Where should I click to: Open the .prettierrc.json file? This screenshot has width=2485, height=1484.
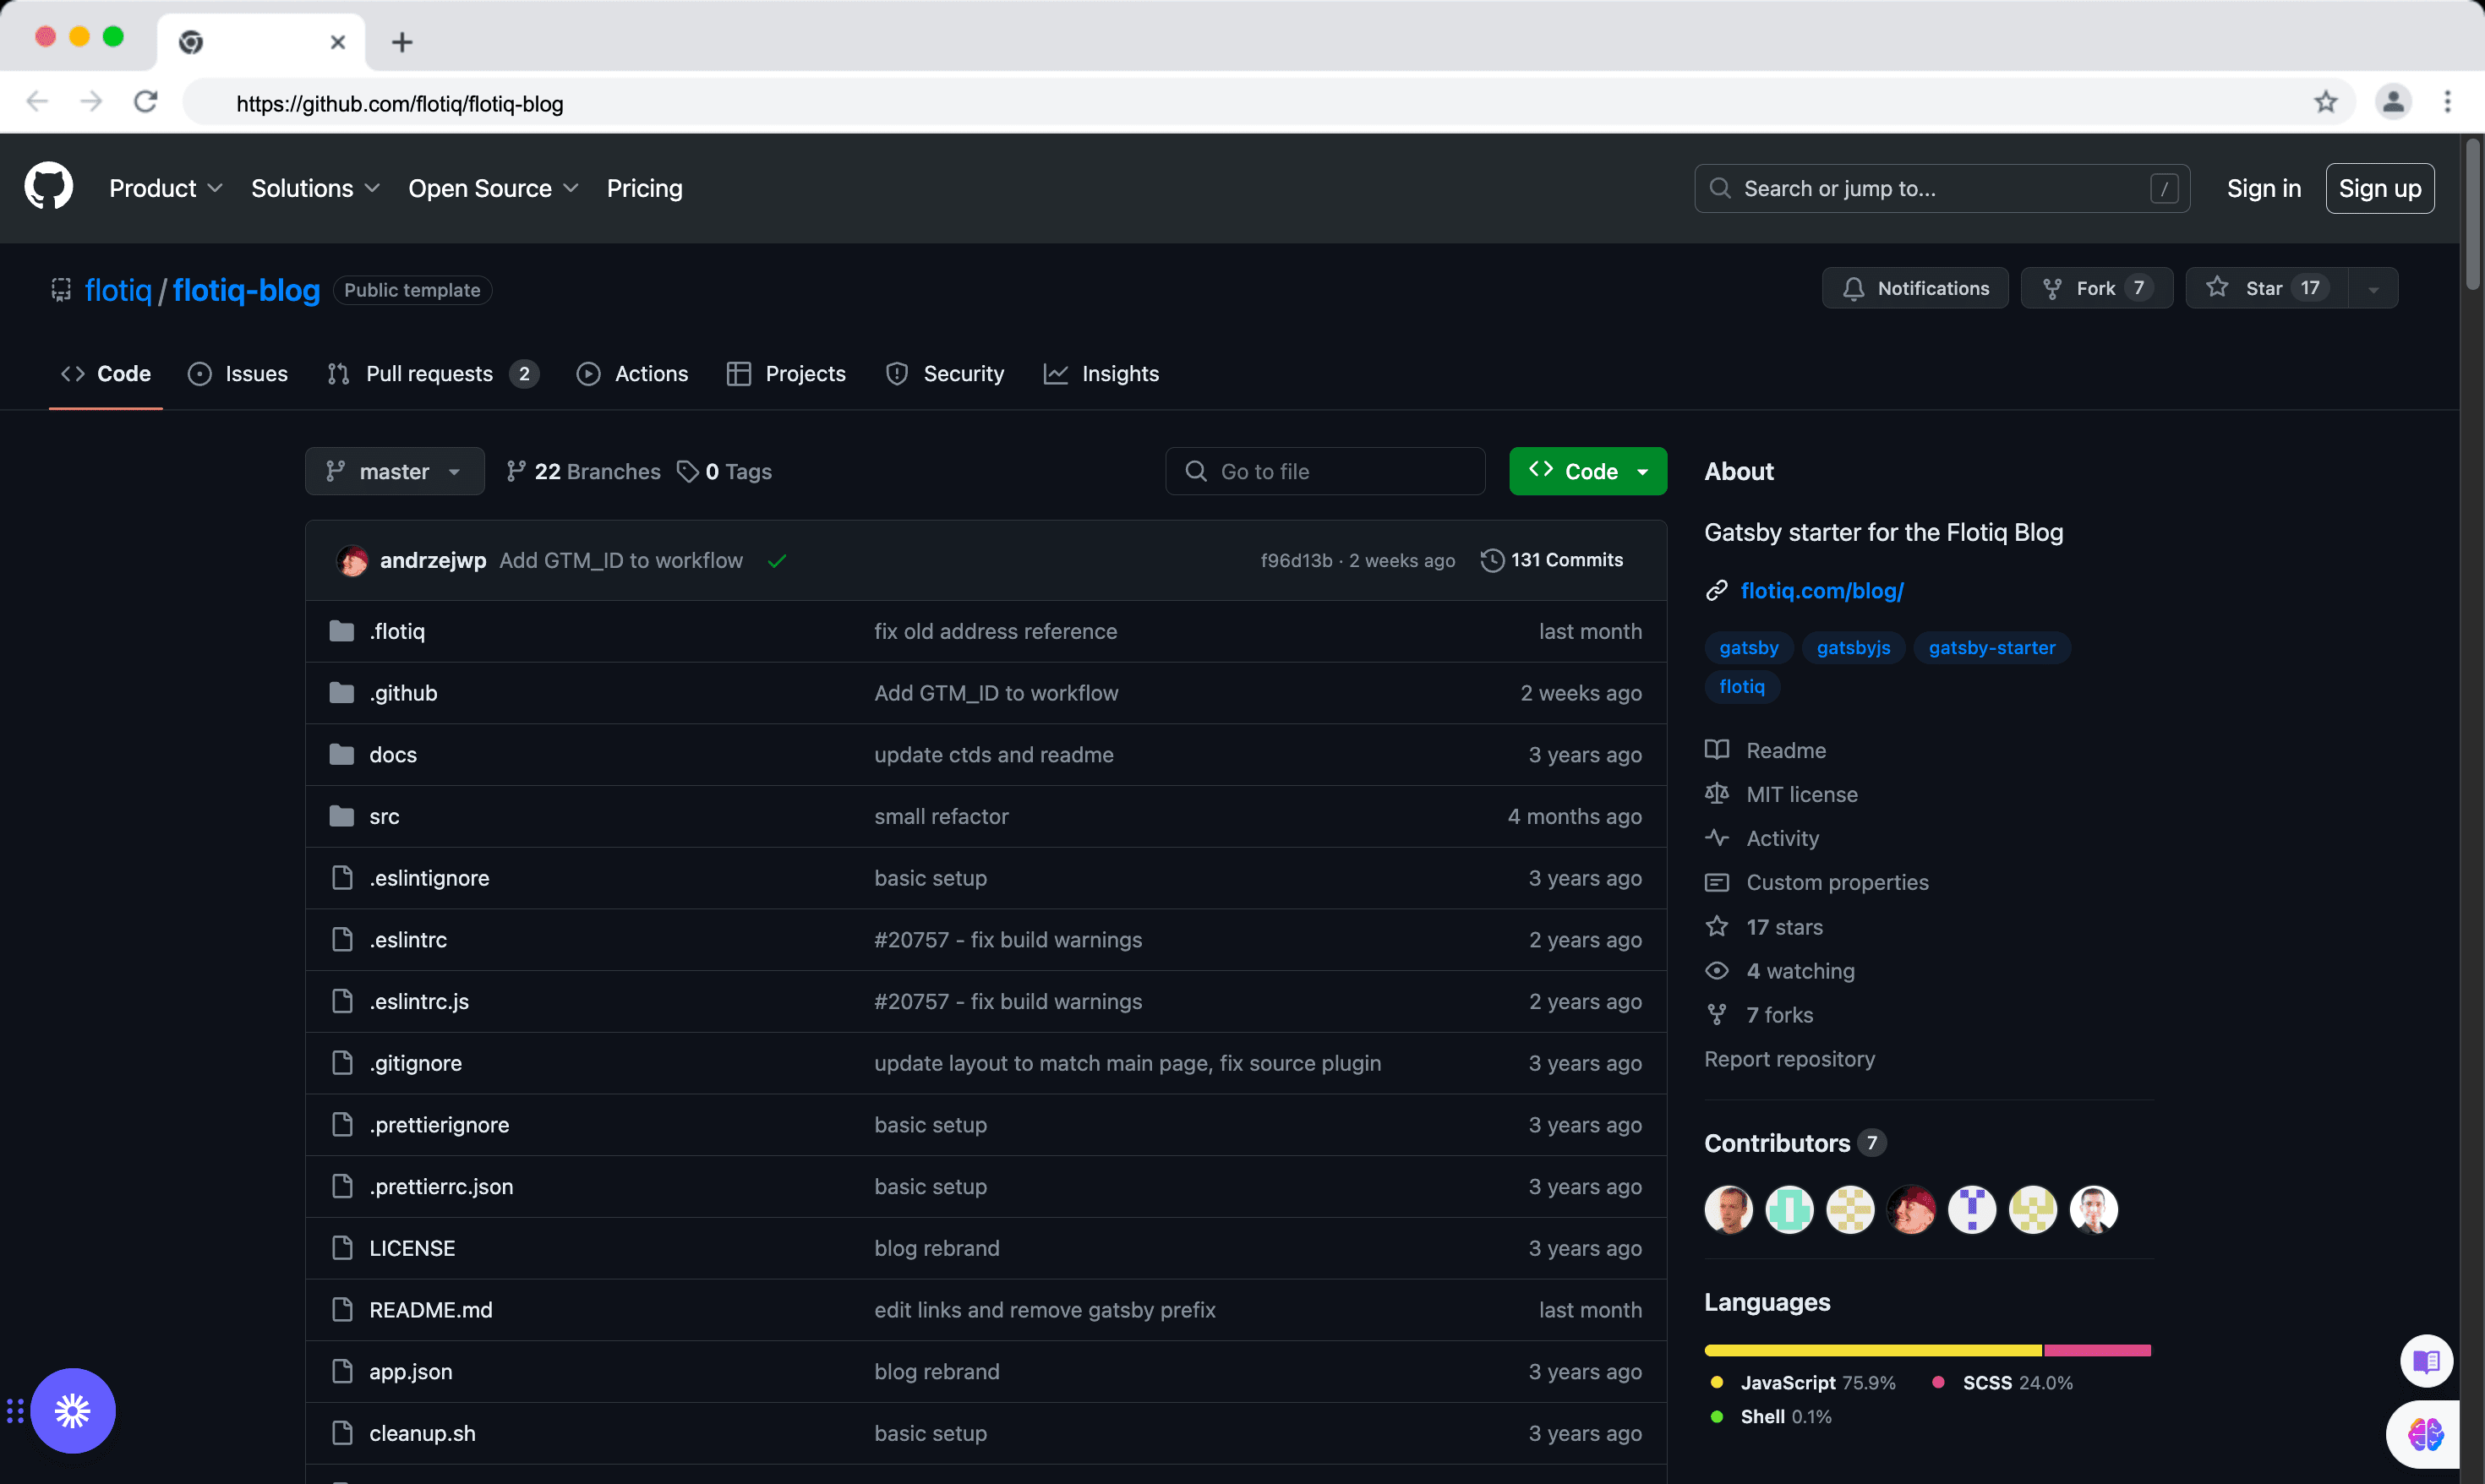pyautogui.click(x=441, y=1187)
